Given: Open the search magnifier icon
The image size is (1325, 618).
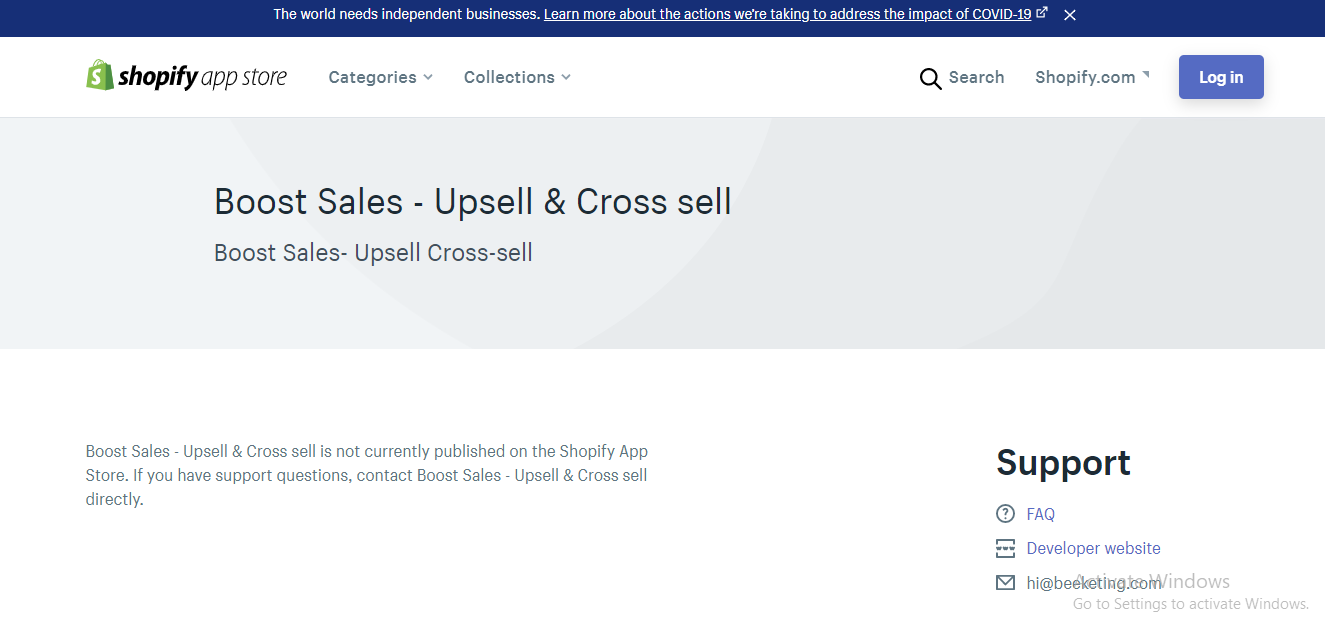Looking at the screenshot, I should pyautogui.click(x=930, y=78).
